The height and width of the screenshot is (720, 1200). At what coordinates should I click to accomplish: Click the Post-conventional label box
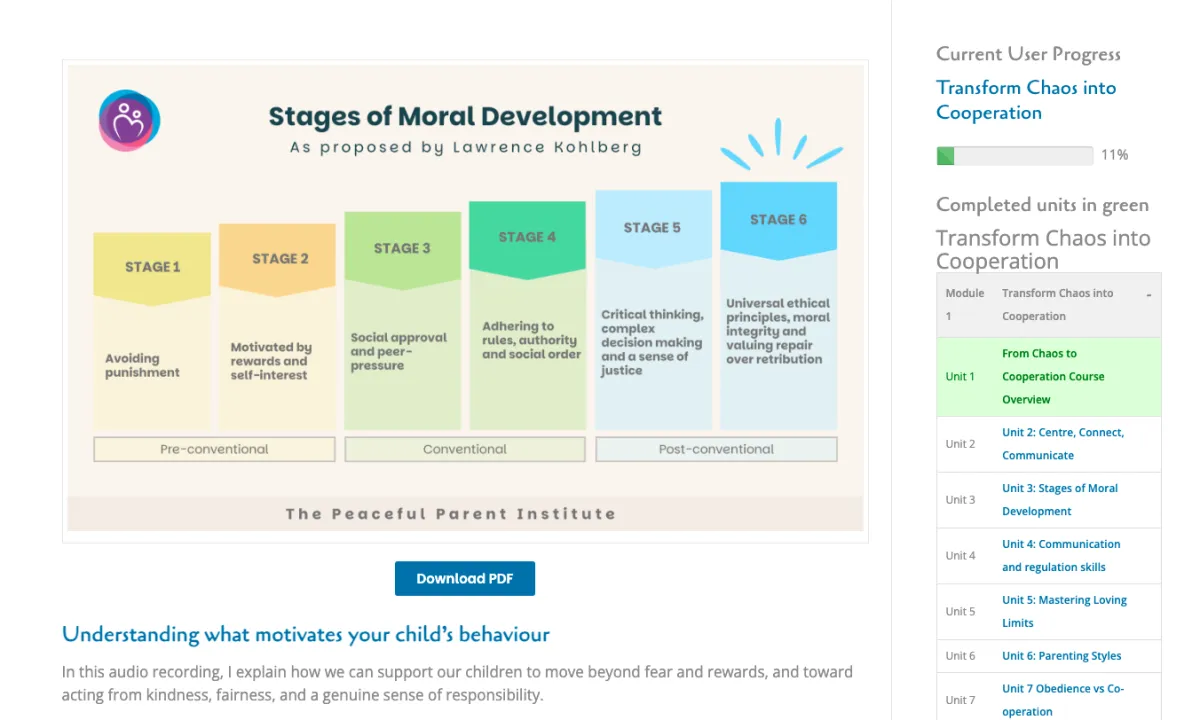tap(716, 450)
